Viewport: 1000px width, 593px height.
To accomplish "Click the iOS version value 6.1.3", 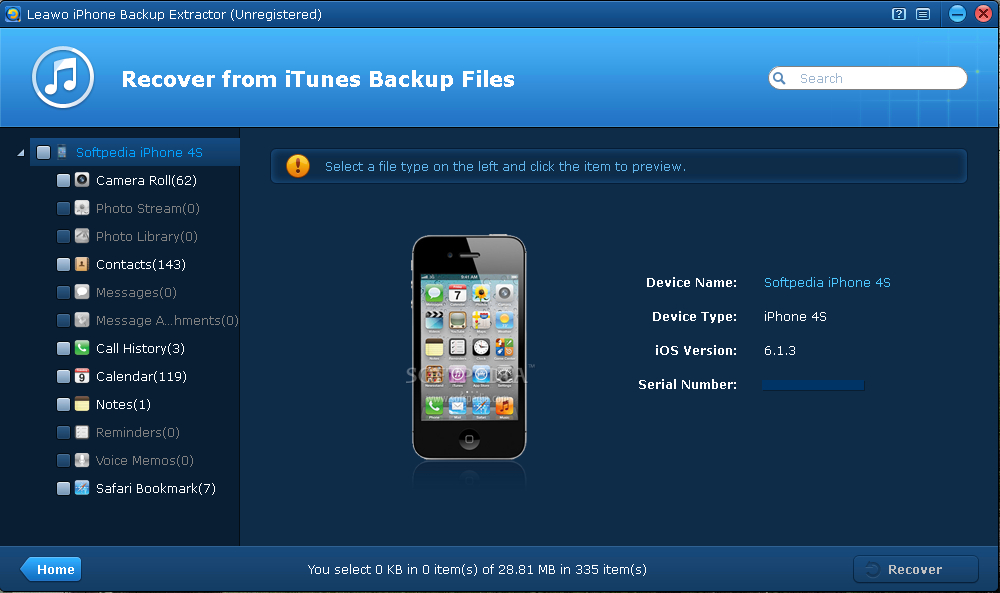I will click(780, 351).
